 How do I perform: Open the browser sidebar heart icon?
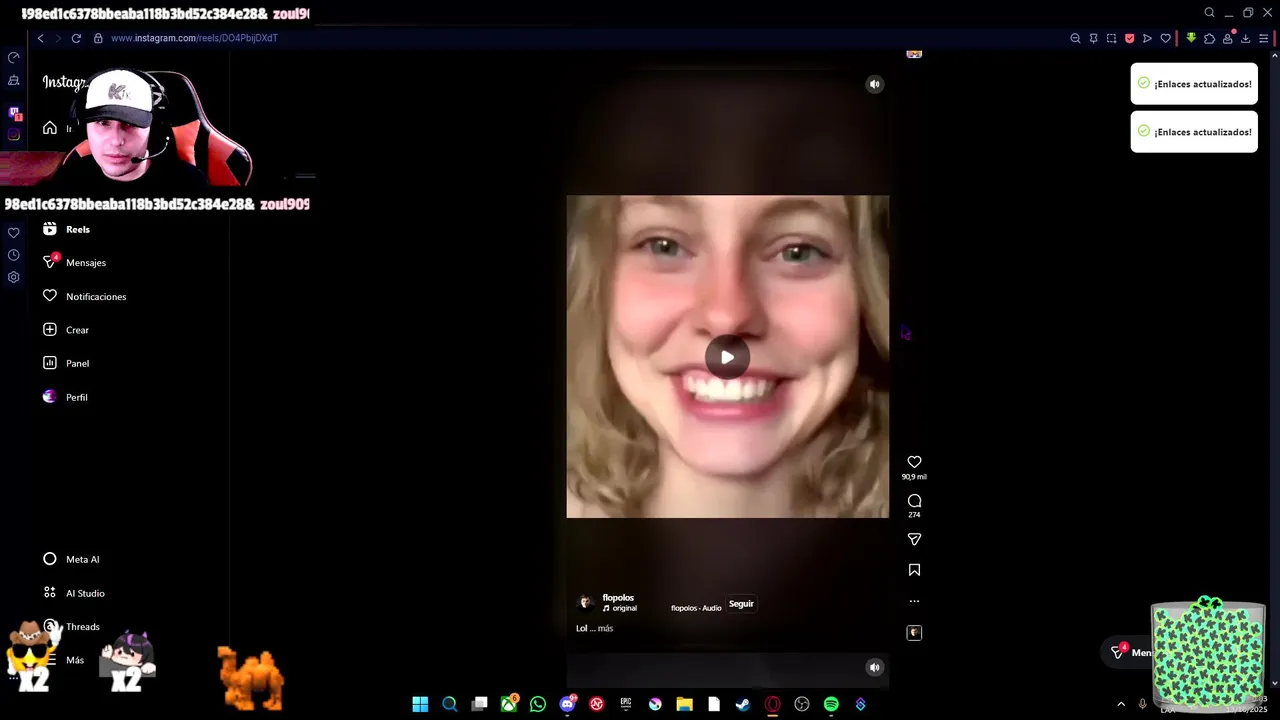point(14,232)
